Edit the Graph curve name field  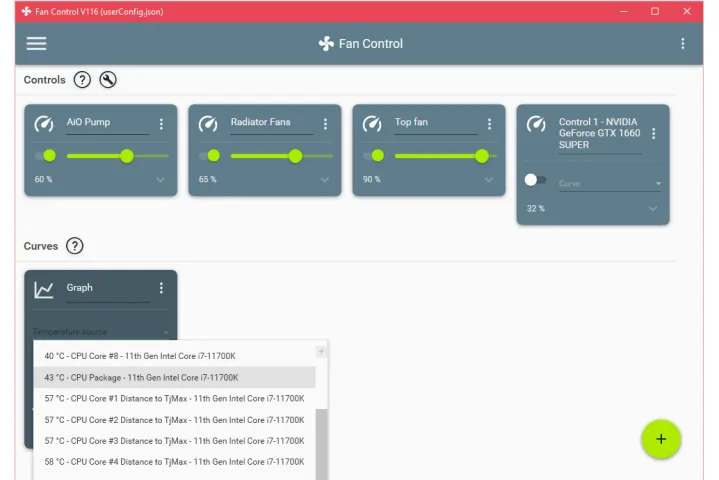108,289
